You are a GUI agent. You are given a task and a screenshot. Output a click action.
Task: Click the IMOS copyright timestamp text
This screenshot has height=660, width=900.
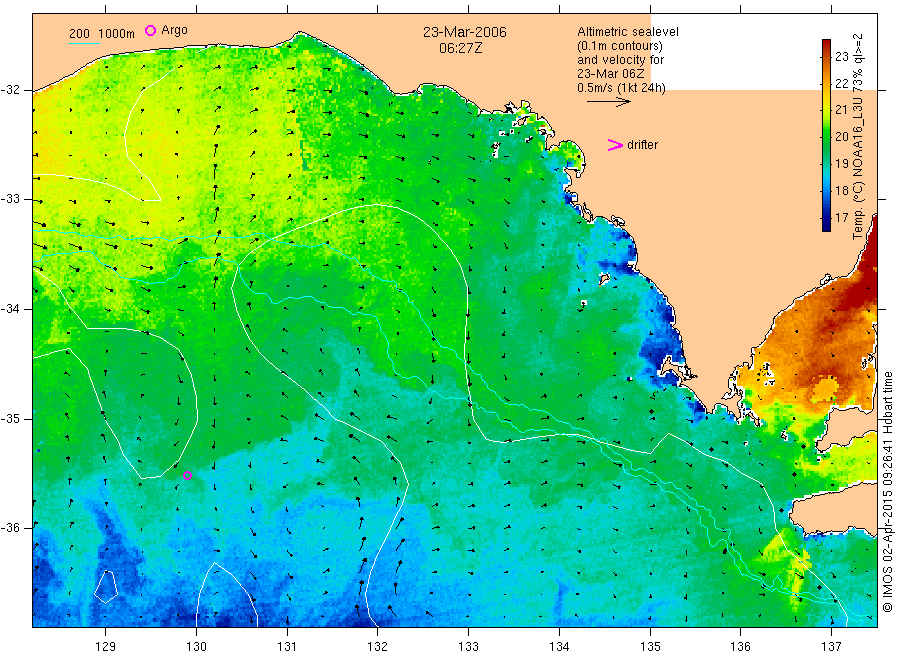tap(887, 492)
